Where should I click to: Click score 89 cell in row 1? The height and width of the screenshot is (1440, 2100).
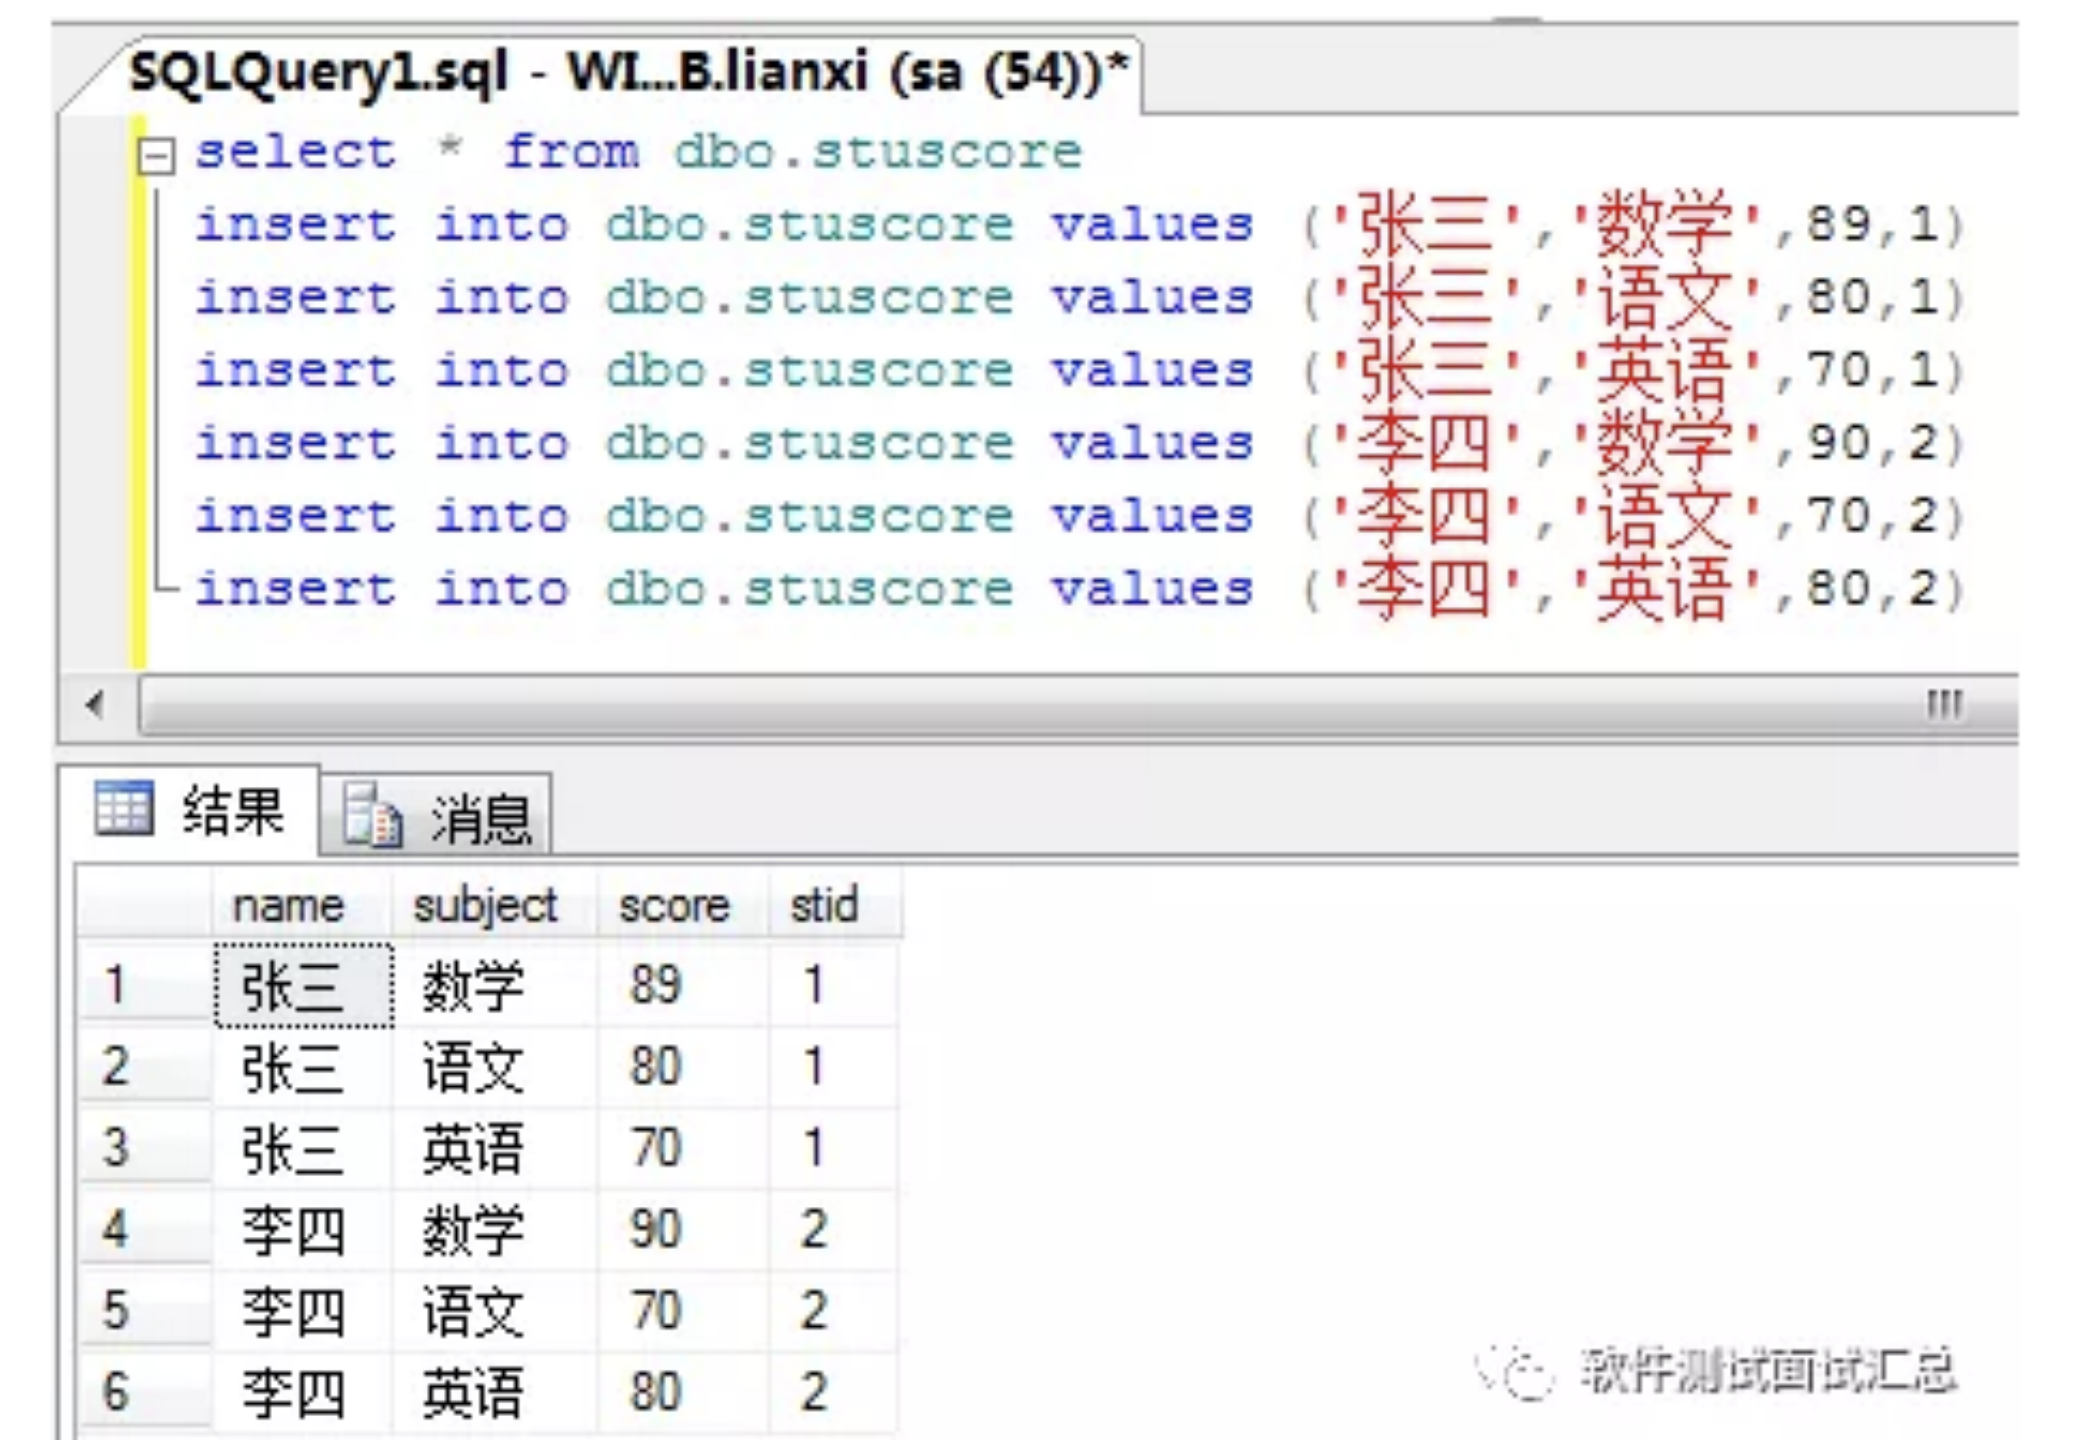pyautogui.click(x=683, y=985)
